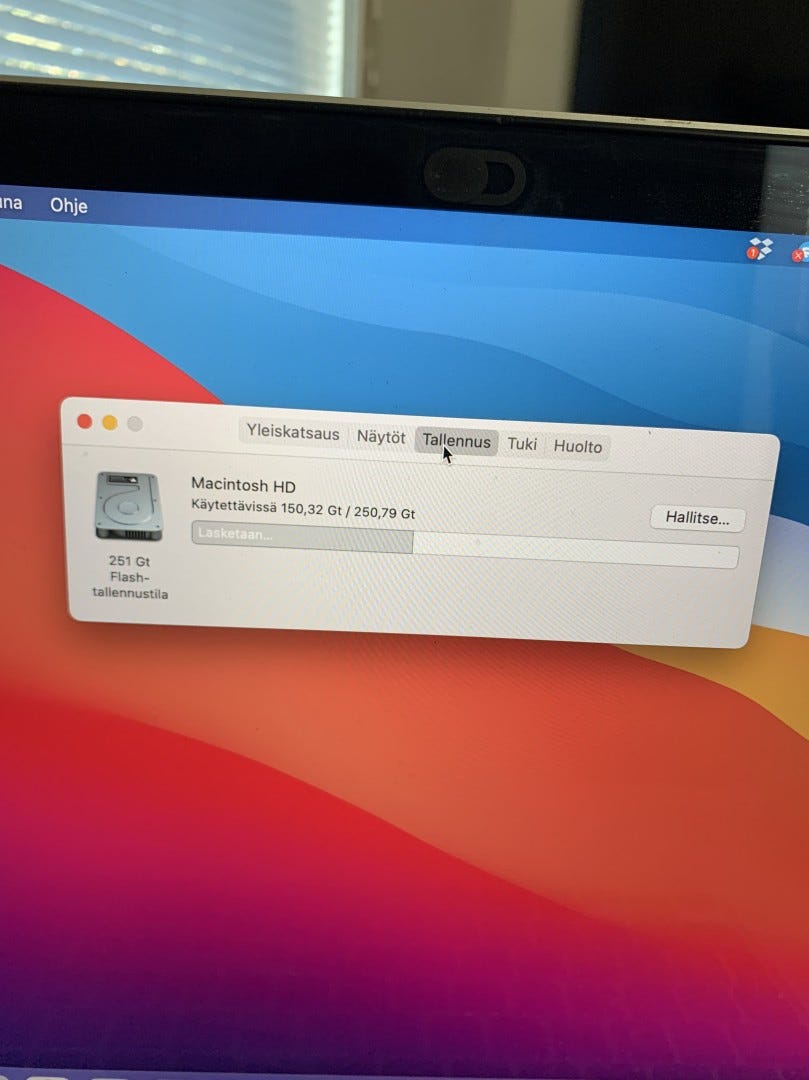This screenshot has width=809, height=1080.
Task: Open the Tuki tab
Action: click(522, 444)
